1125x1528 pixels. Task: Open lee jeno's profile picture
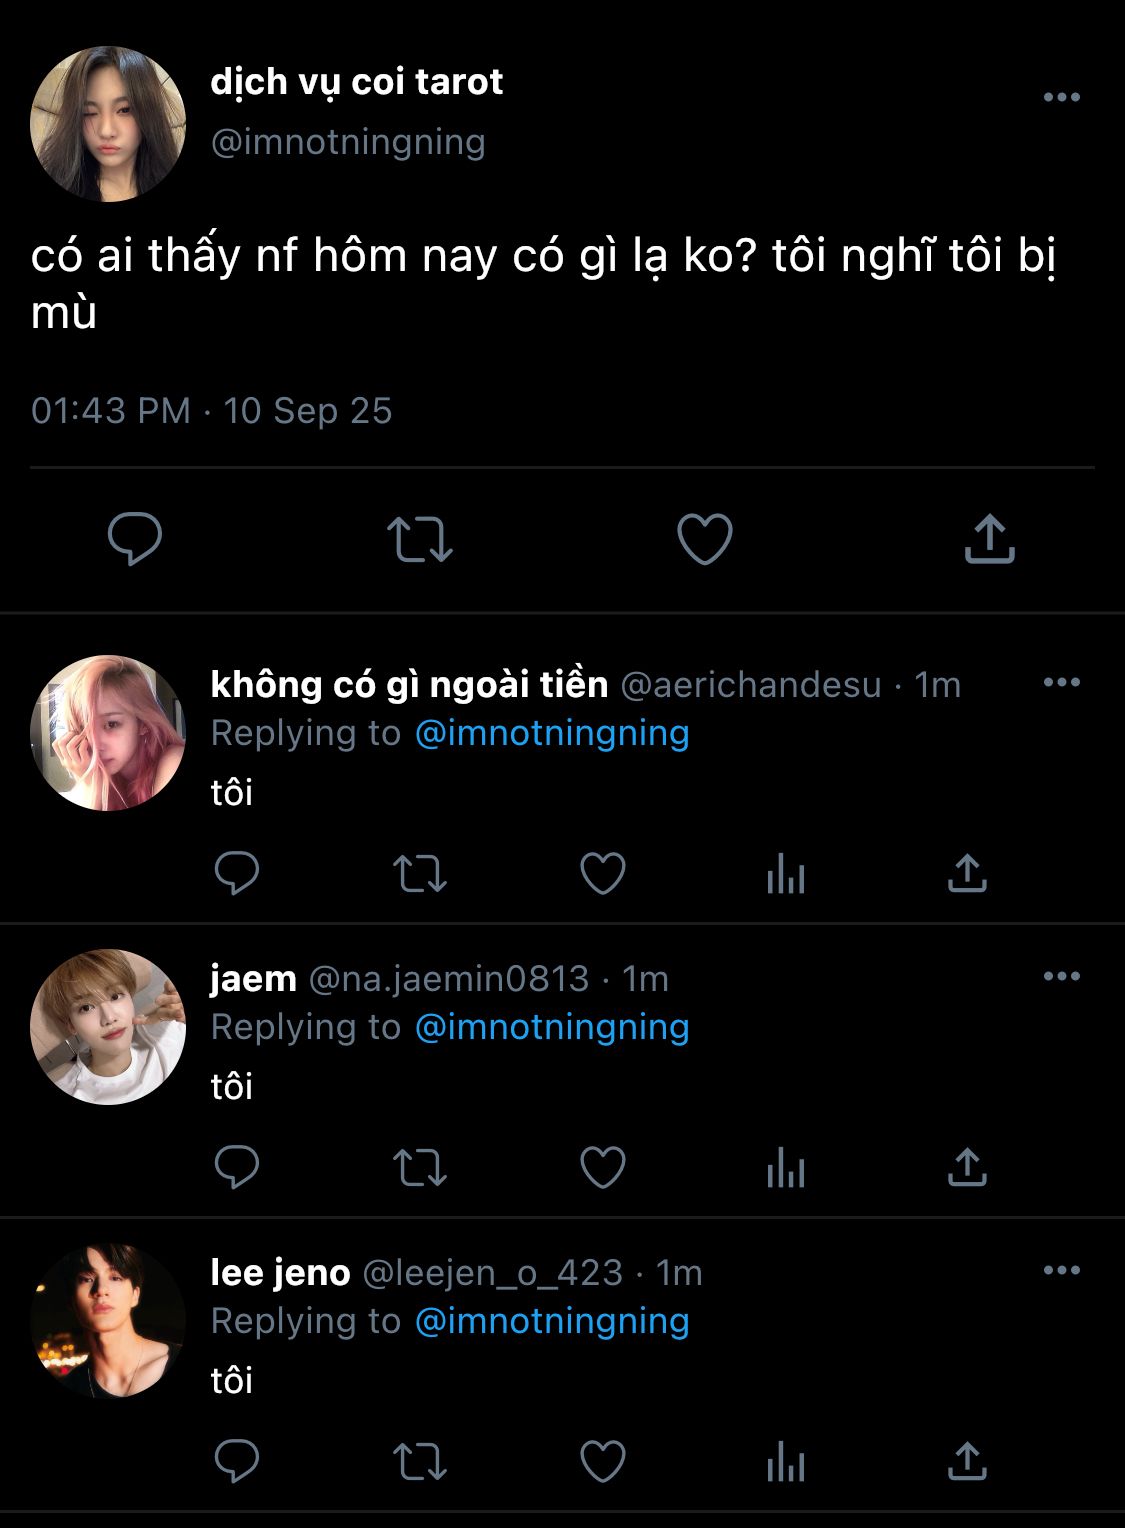tap(108, 1320)
